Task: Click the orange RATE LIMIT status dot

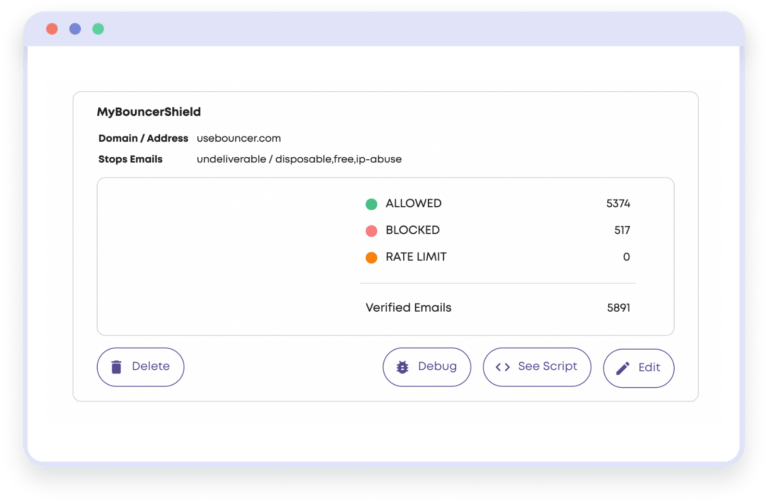Action: click(x=371, y=258)
